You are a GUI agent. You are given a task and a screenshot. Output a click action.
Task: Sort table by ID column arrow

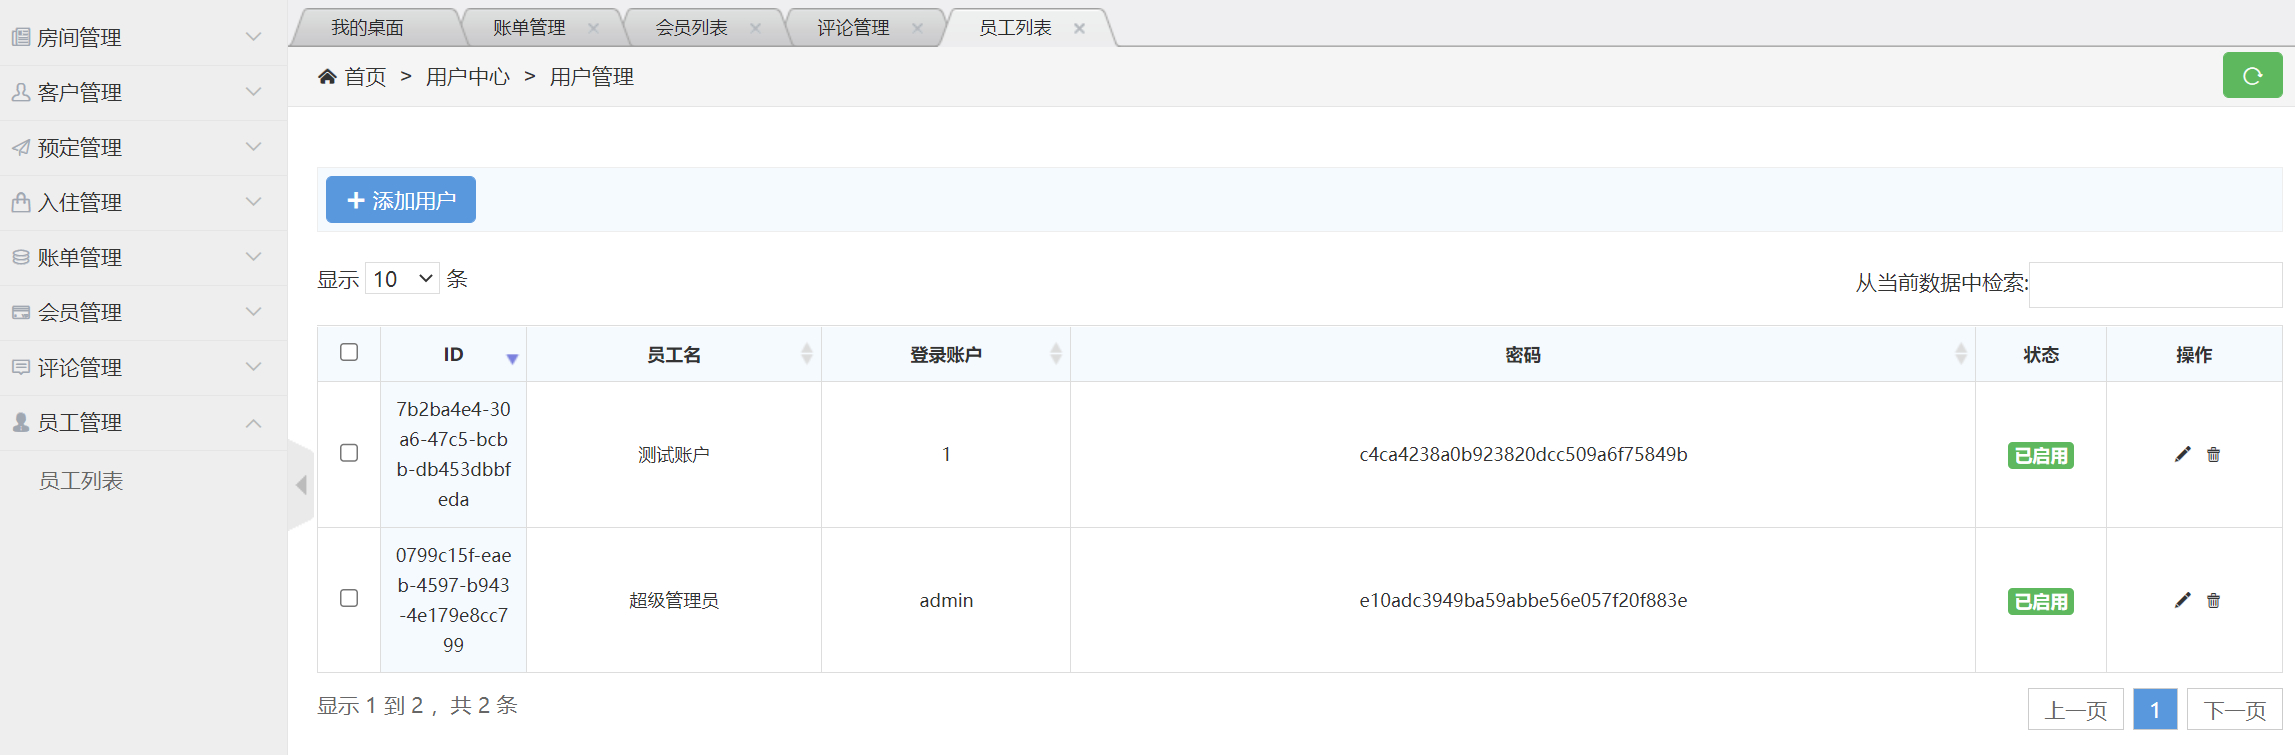click(x=512, y=358)
